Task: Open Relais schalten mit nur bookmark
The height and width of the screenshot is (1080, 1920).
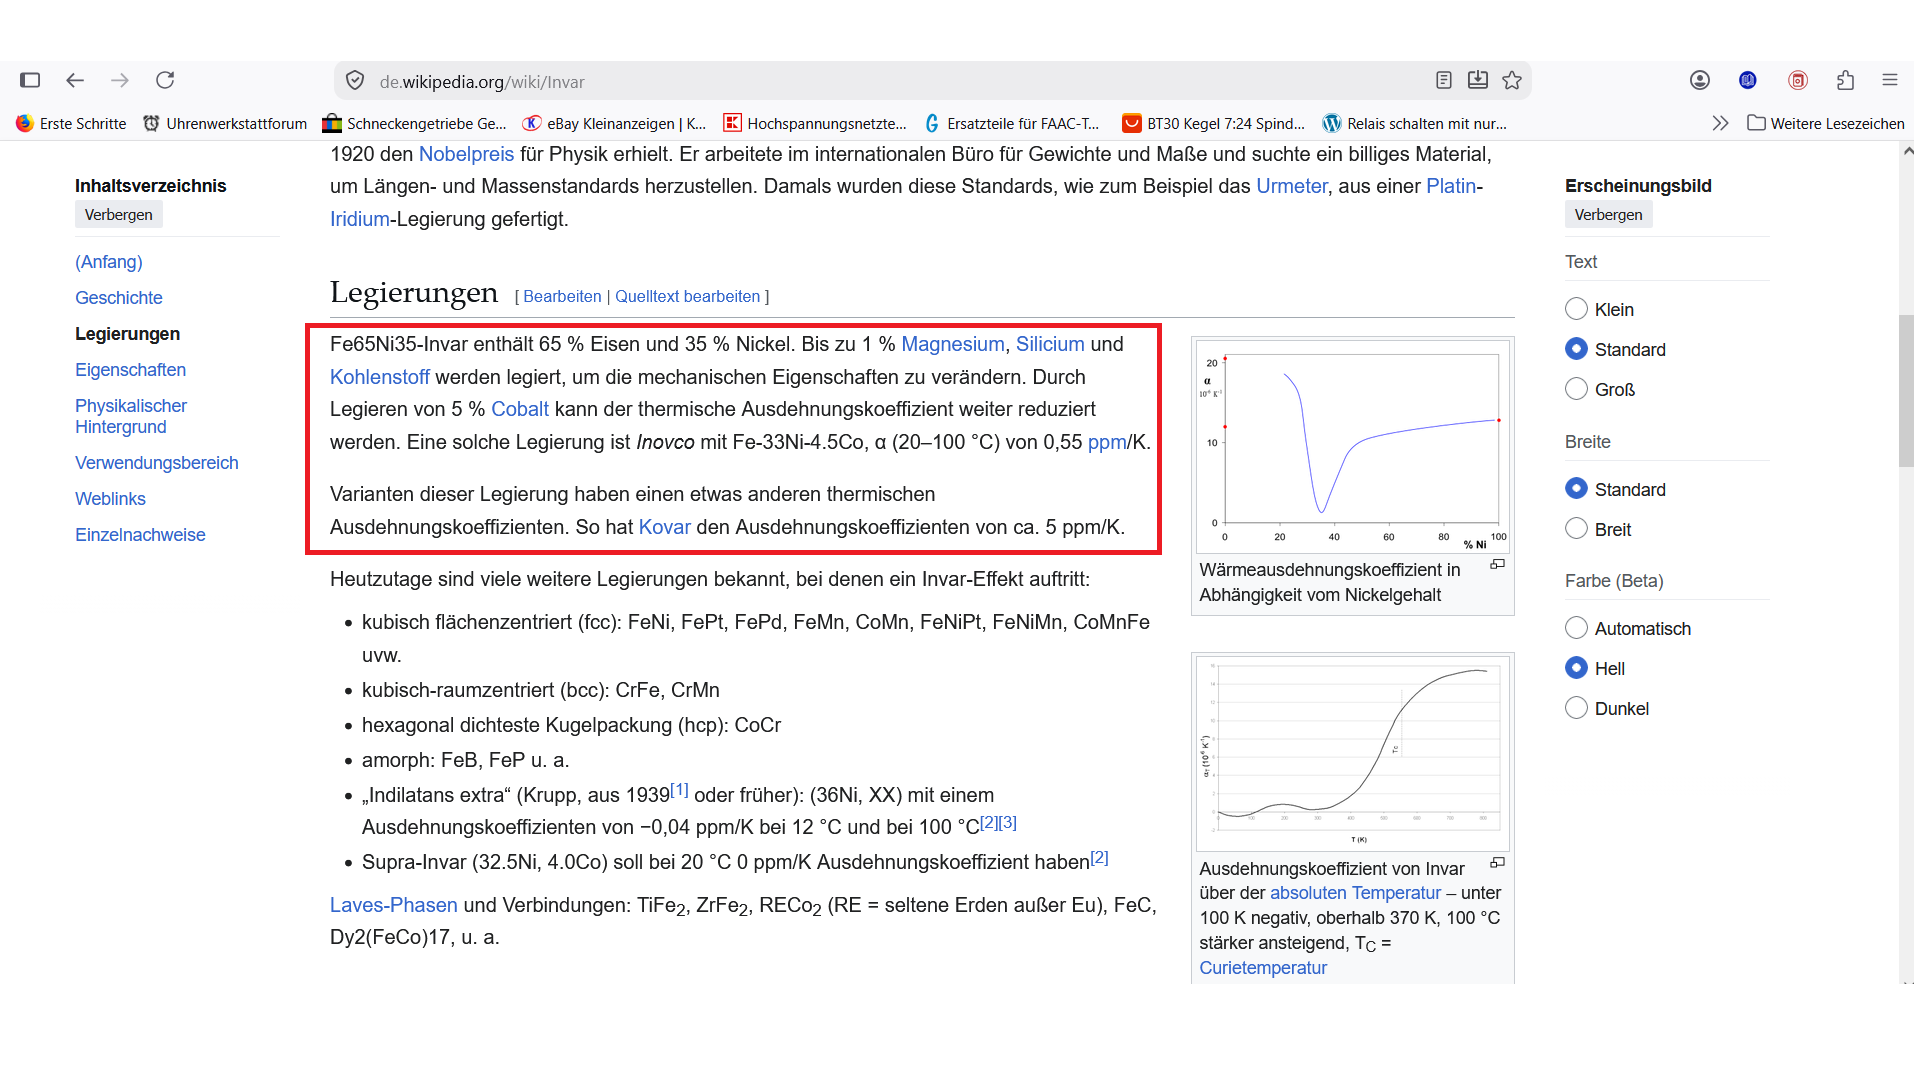Action: tap(1415, 123)
